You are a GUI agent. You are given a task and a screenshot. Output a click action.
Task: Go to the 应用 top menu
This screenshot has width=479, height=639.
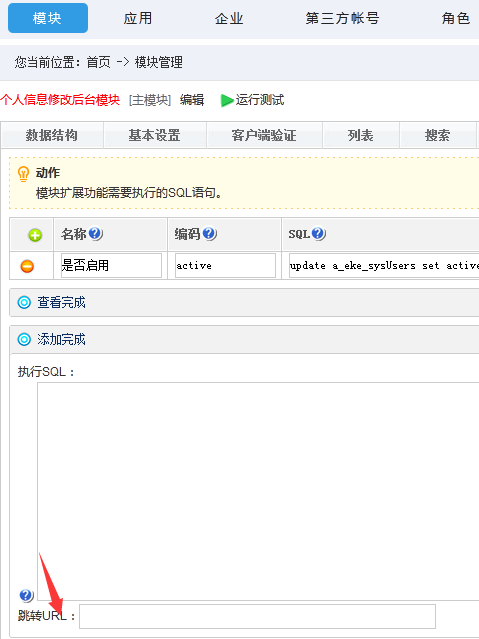[138, 18]
